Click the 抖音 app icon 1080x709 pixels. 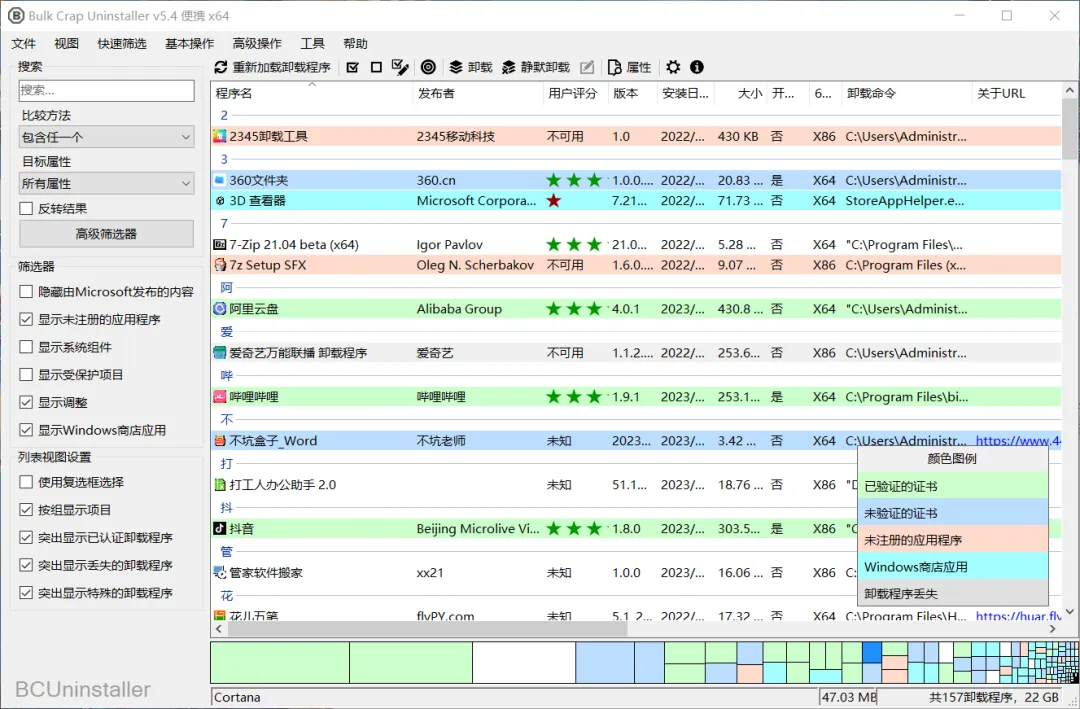point(220,528)
